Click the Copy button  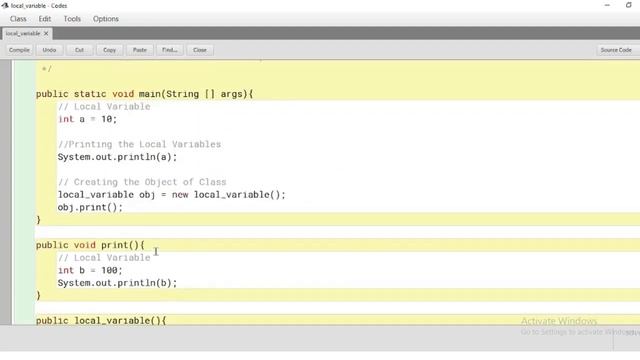pyautogui.click(x=109, y=50)
